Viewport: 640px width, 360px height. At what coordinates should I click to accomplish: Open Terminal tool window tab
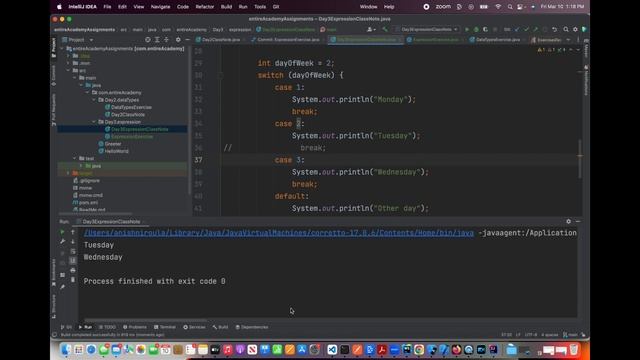(165, 327)
